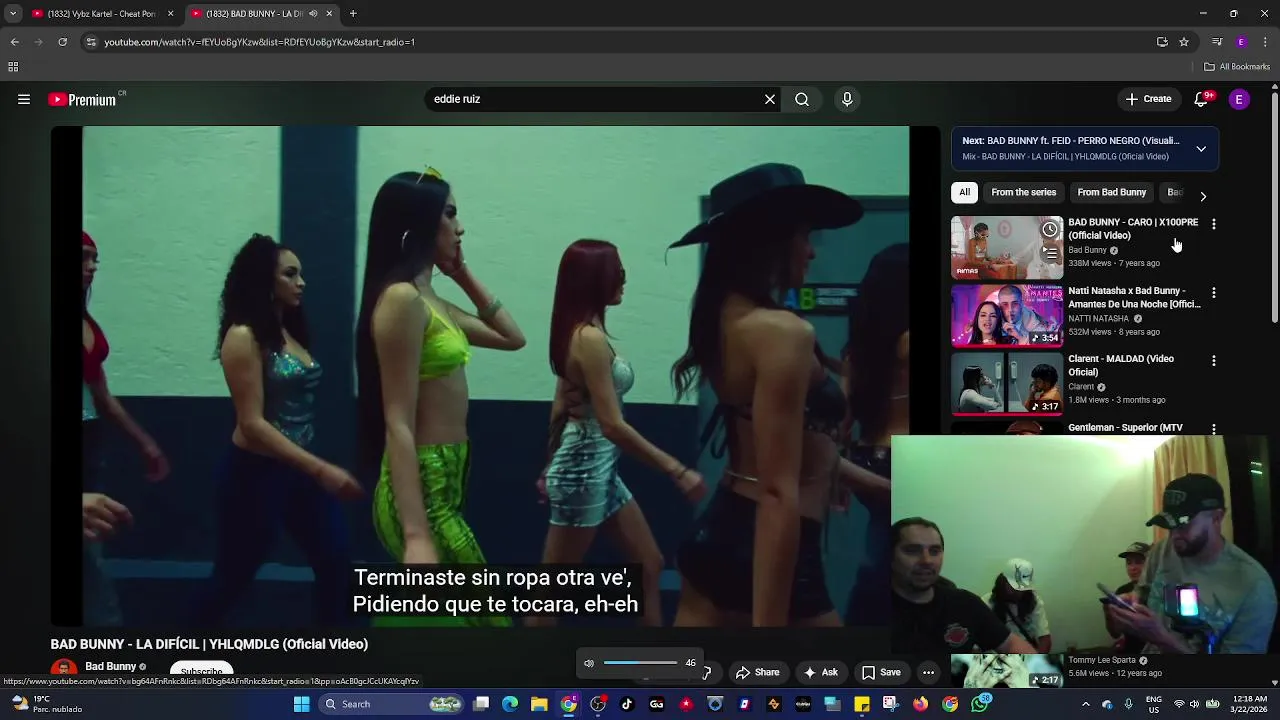The height and width of the screenshot is (720, 1280).
Task: Start voice search with the microphone
Action: coord(847,99)
